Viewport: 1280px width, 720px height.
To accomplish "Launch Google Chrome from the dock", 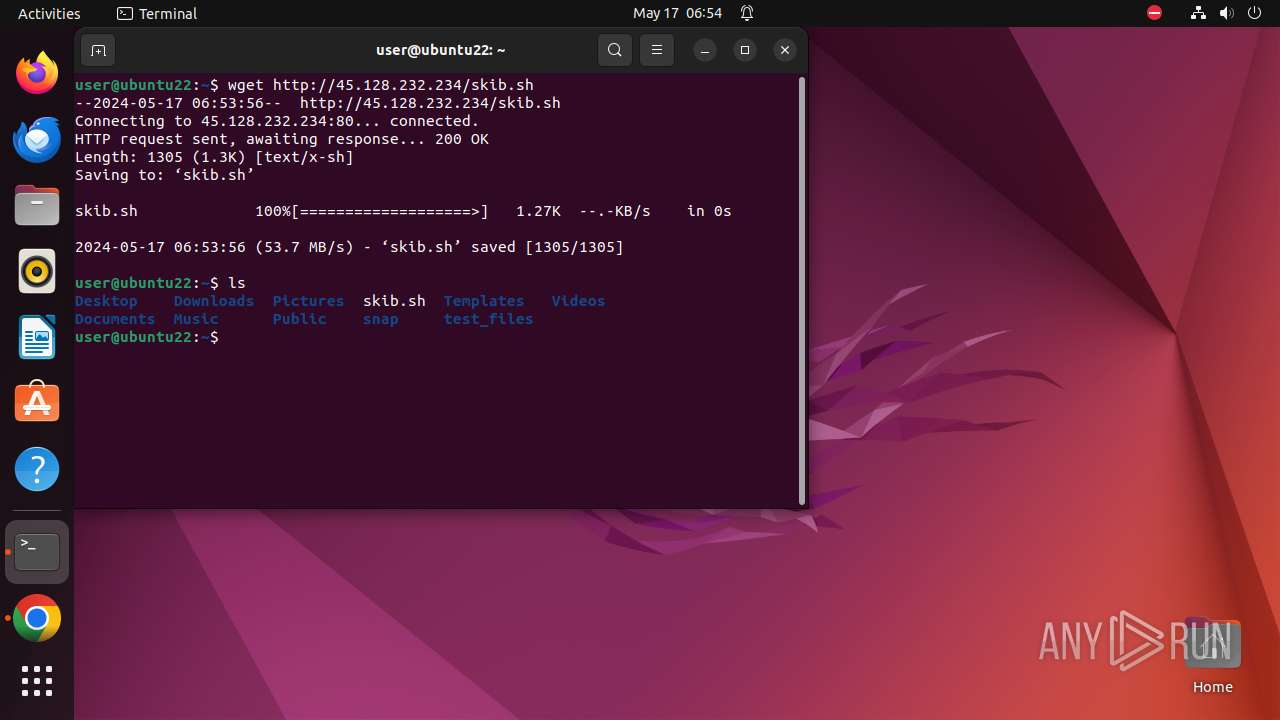I will (37, 618).
